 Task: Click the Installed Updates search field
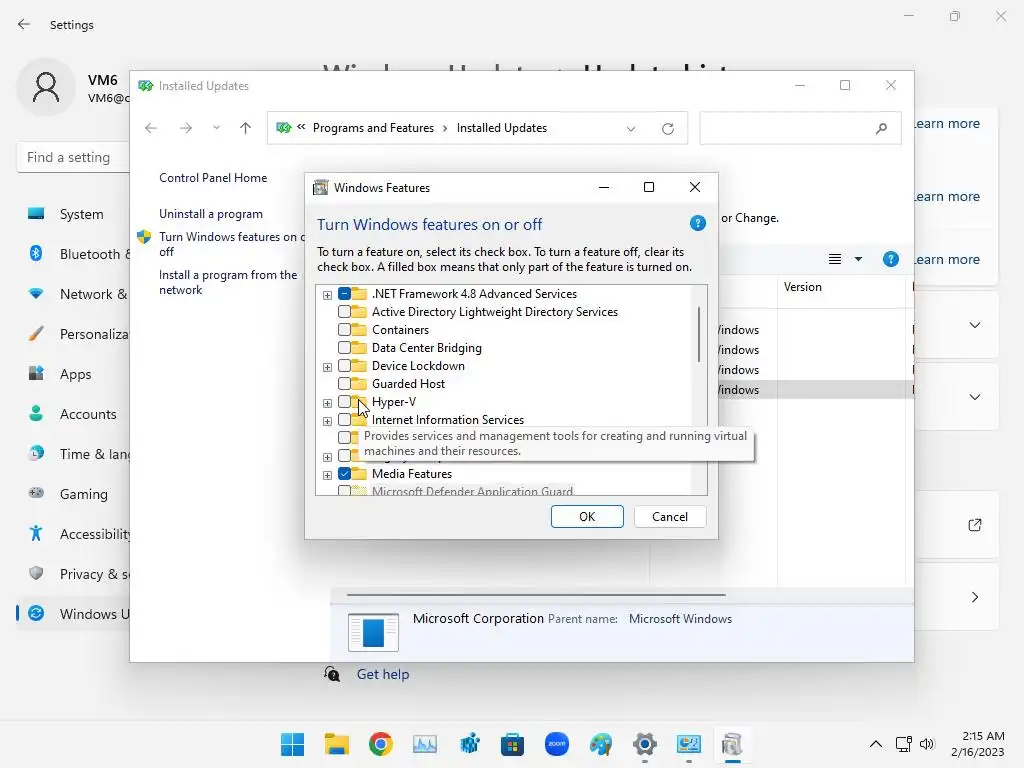coord(801,129)
